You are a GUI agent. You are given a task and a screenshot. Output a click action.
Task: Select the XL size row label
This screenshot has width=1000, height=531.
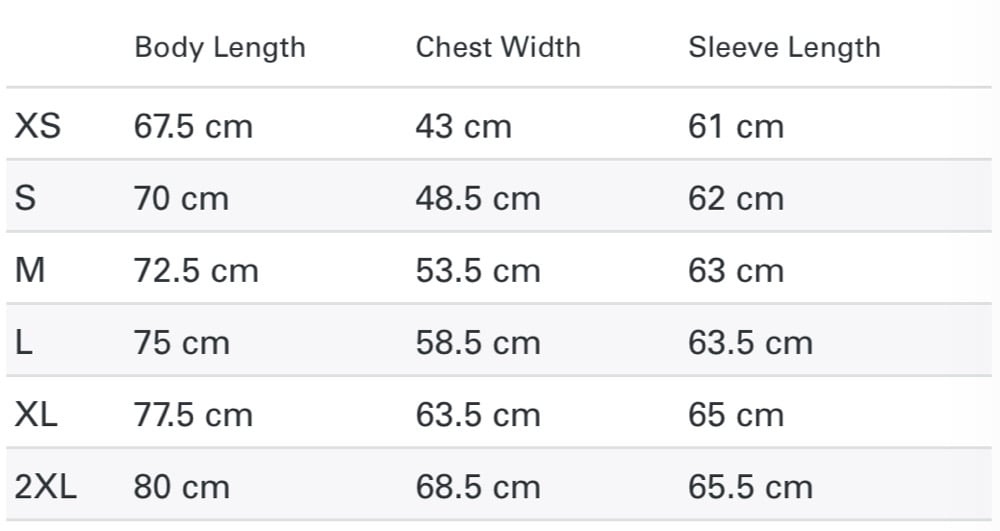[x=36, y=415]
